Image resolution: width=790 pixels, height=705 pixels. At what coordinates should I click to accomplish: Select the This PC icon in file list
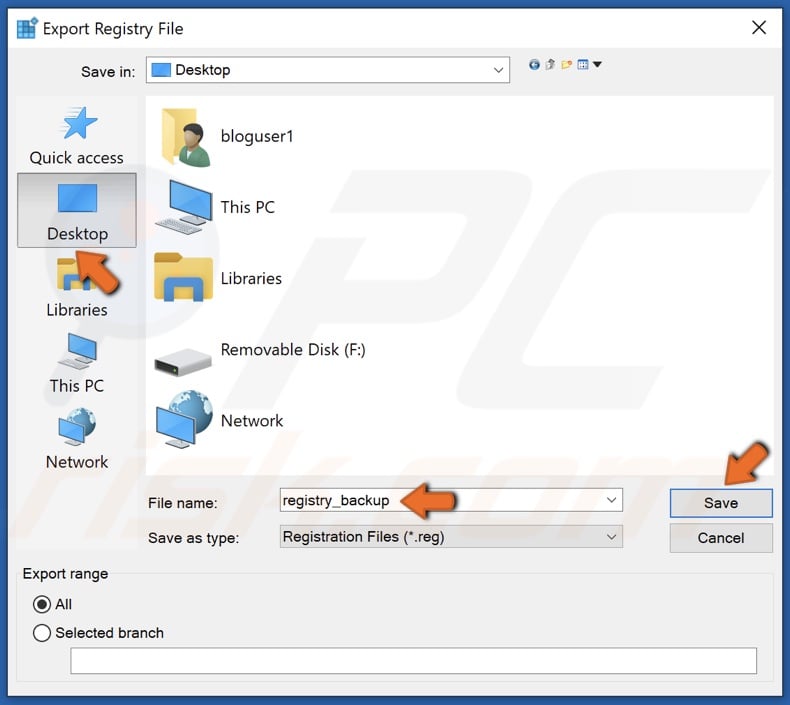(183, 207)
